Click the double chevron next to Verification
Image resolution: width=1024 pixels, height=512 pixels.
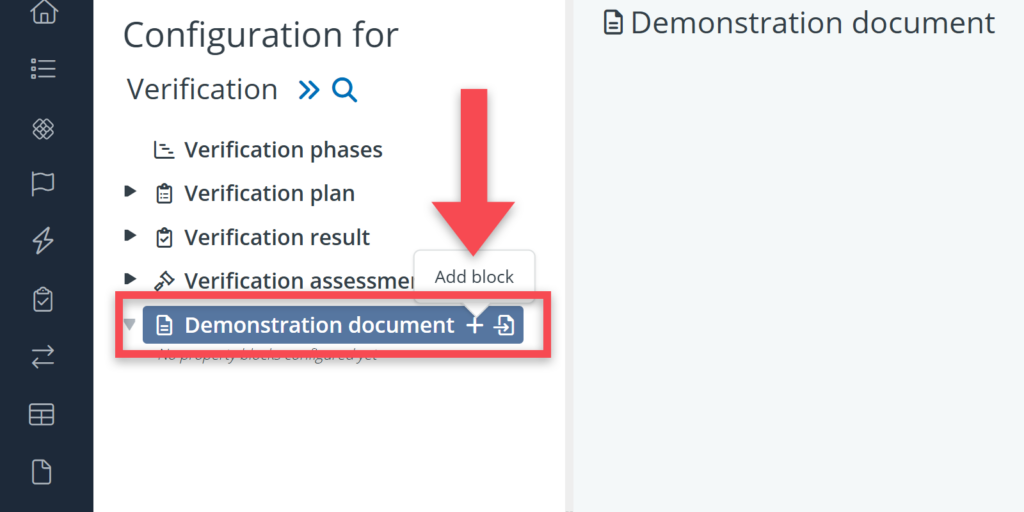pyautogui.click(x=309, y=90)
